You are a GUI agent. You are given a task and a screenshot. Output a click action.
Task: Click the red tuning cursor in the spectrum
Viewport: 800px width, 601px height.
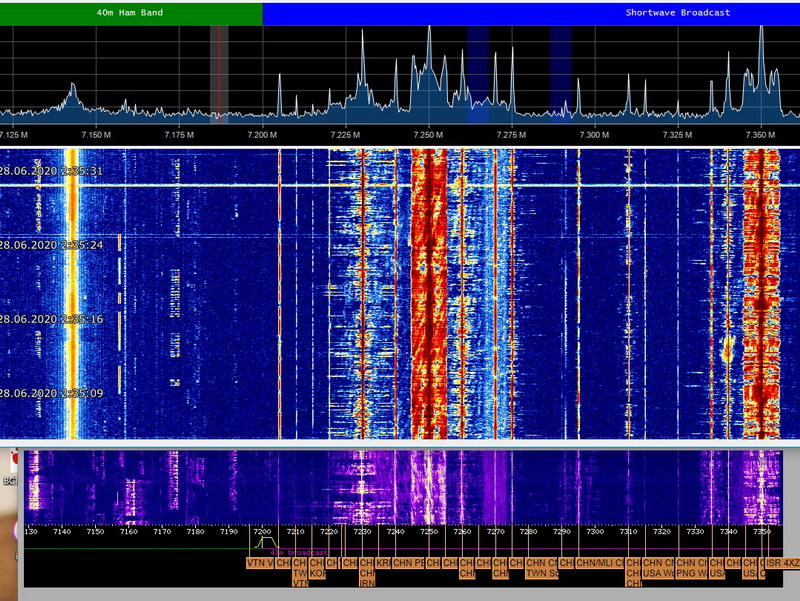(218, 75)
